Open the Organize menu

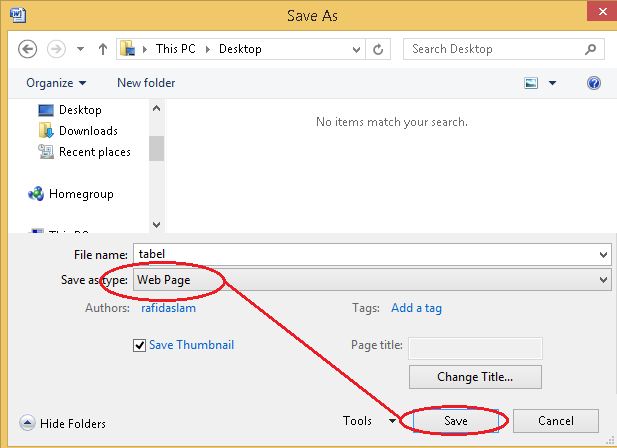[x=56, y=83]
